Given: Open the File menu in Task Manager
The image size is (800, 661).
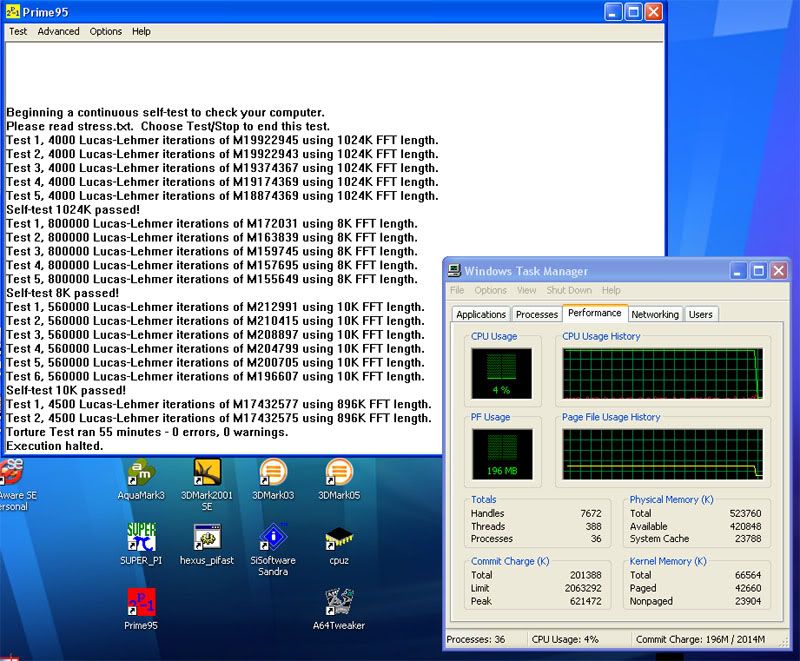Looking at the screenshot, I should pos(457,290).
